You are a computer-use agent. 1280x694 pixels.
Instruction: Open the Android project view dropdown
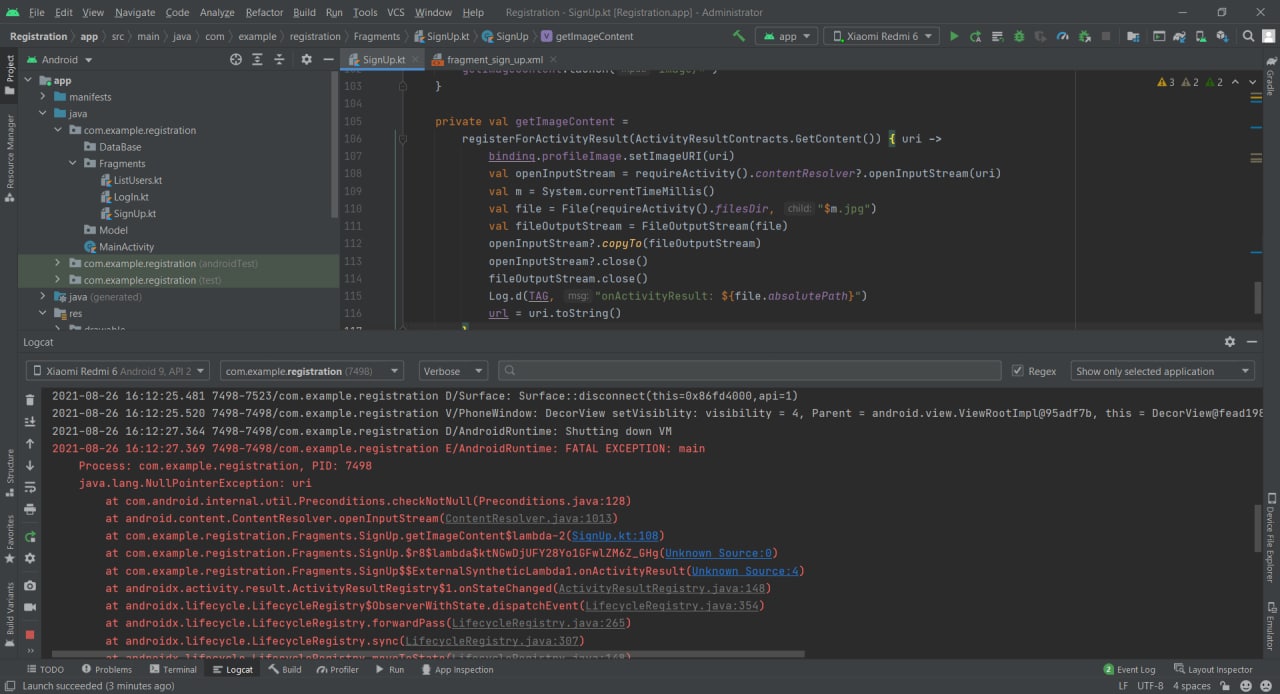(x=59, y=59)
